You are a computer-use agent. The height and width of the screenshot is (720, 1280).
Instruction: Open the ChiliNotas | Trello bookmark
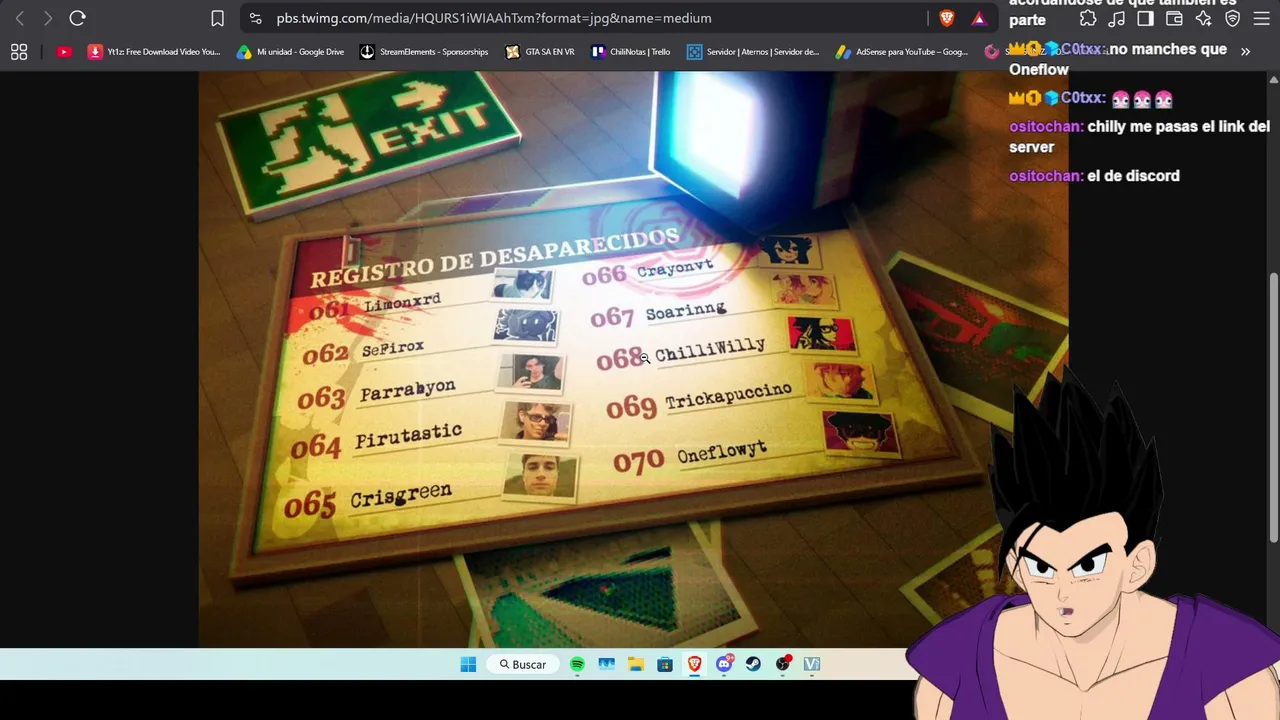pyautogui.click(x=631, y=52)
